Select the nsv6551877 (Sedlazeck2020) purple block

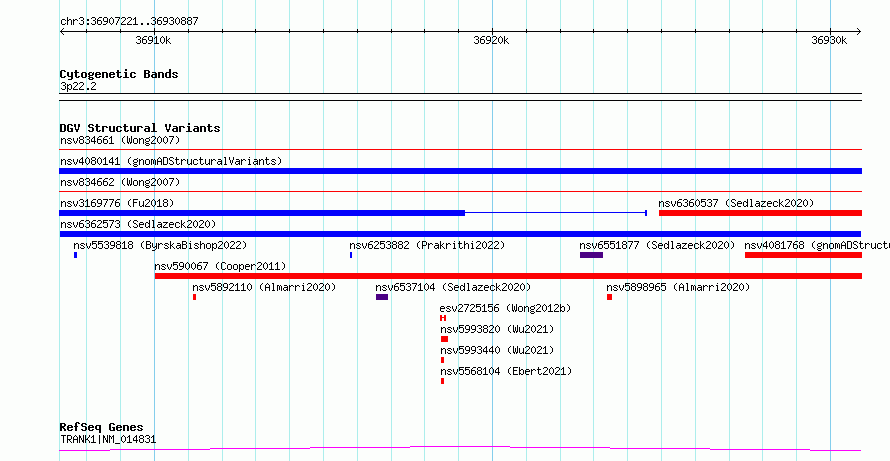(591, 255)
